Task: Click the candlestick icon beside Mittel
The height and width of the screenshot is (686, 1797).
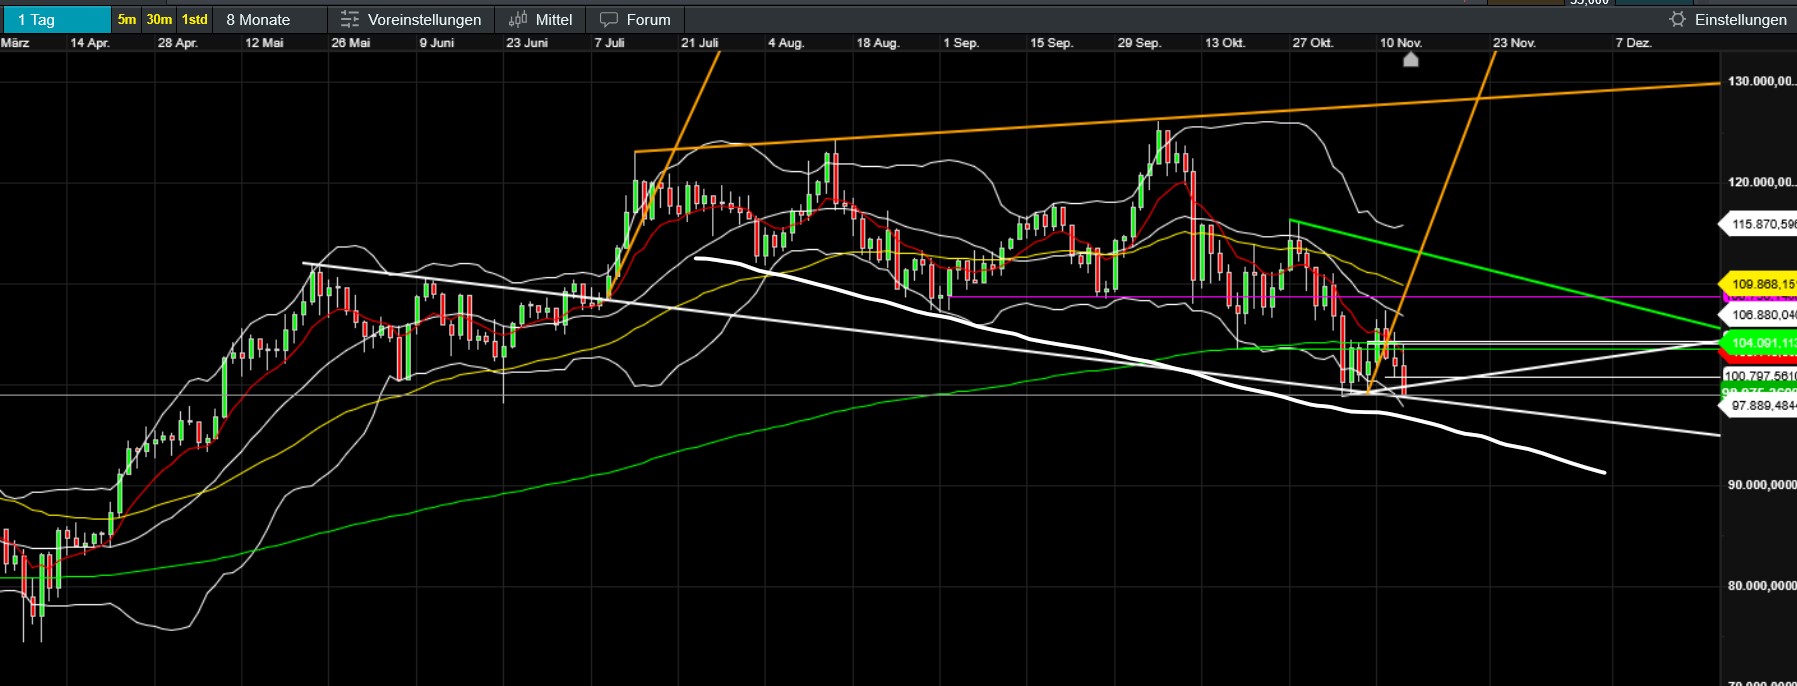Action: pyautogui.click(x=517, y=20)
